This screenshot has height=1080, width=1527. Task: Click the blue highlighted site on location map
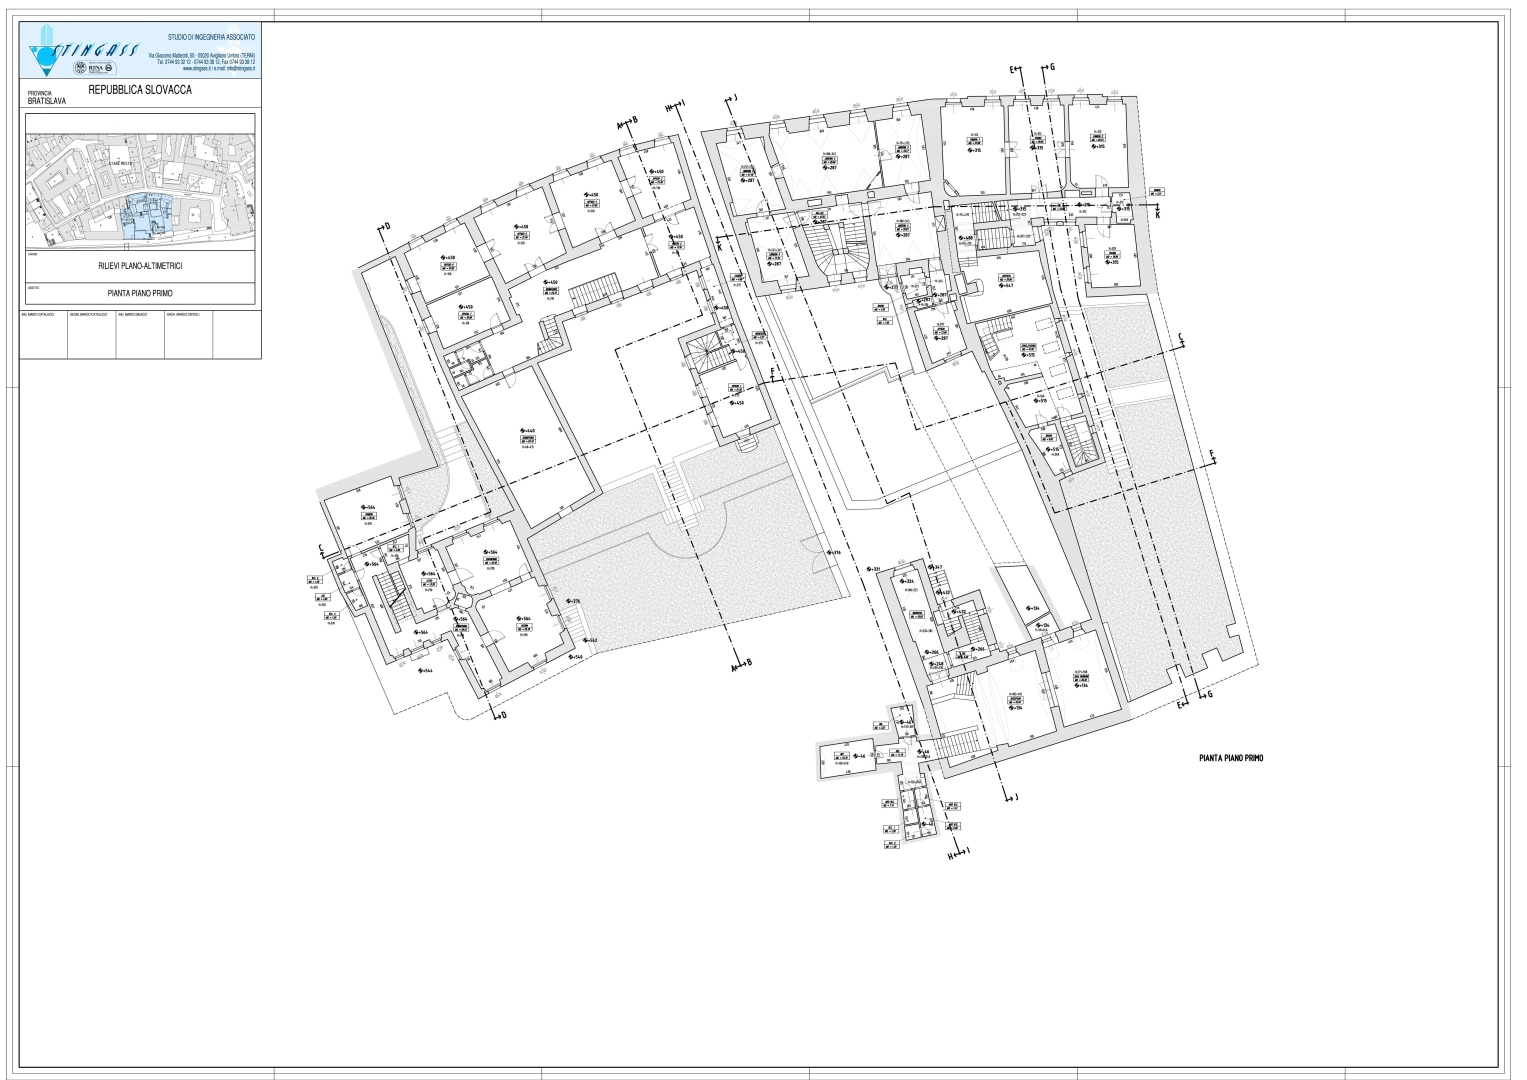click(147, 218)
